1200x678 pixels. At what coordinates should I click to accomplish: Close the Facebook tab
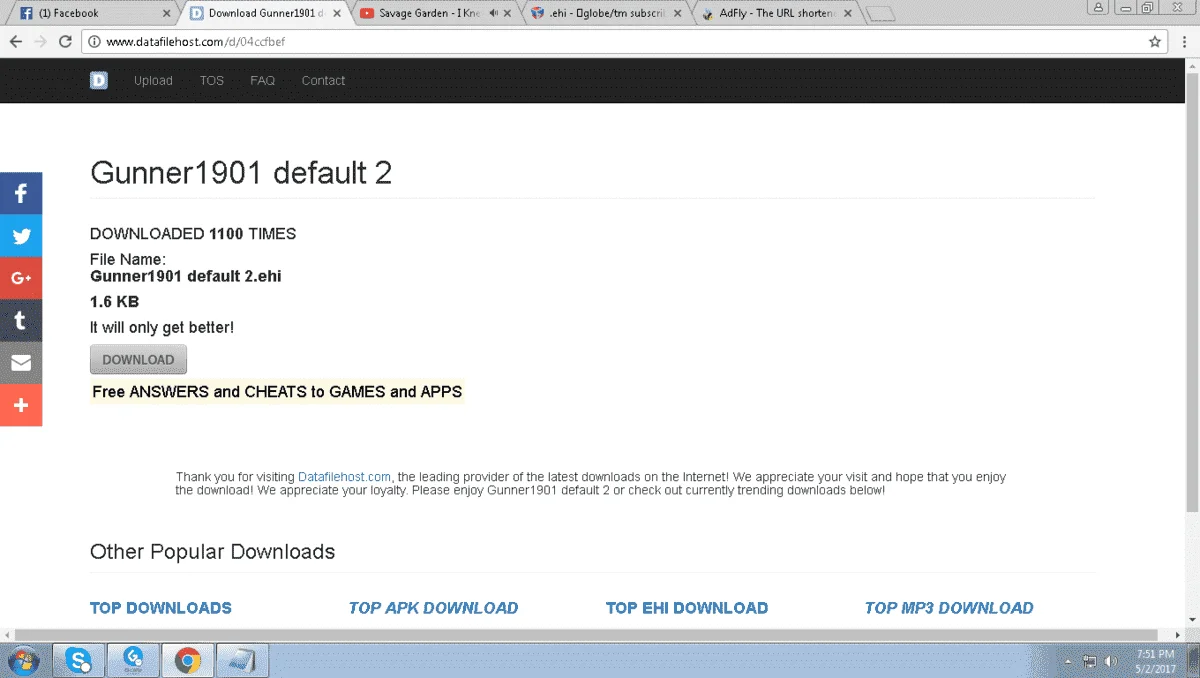pyautogui.click(x=166, y=13)
